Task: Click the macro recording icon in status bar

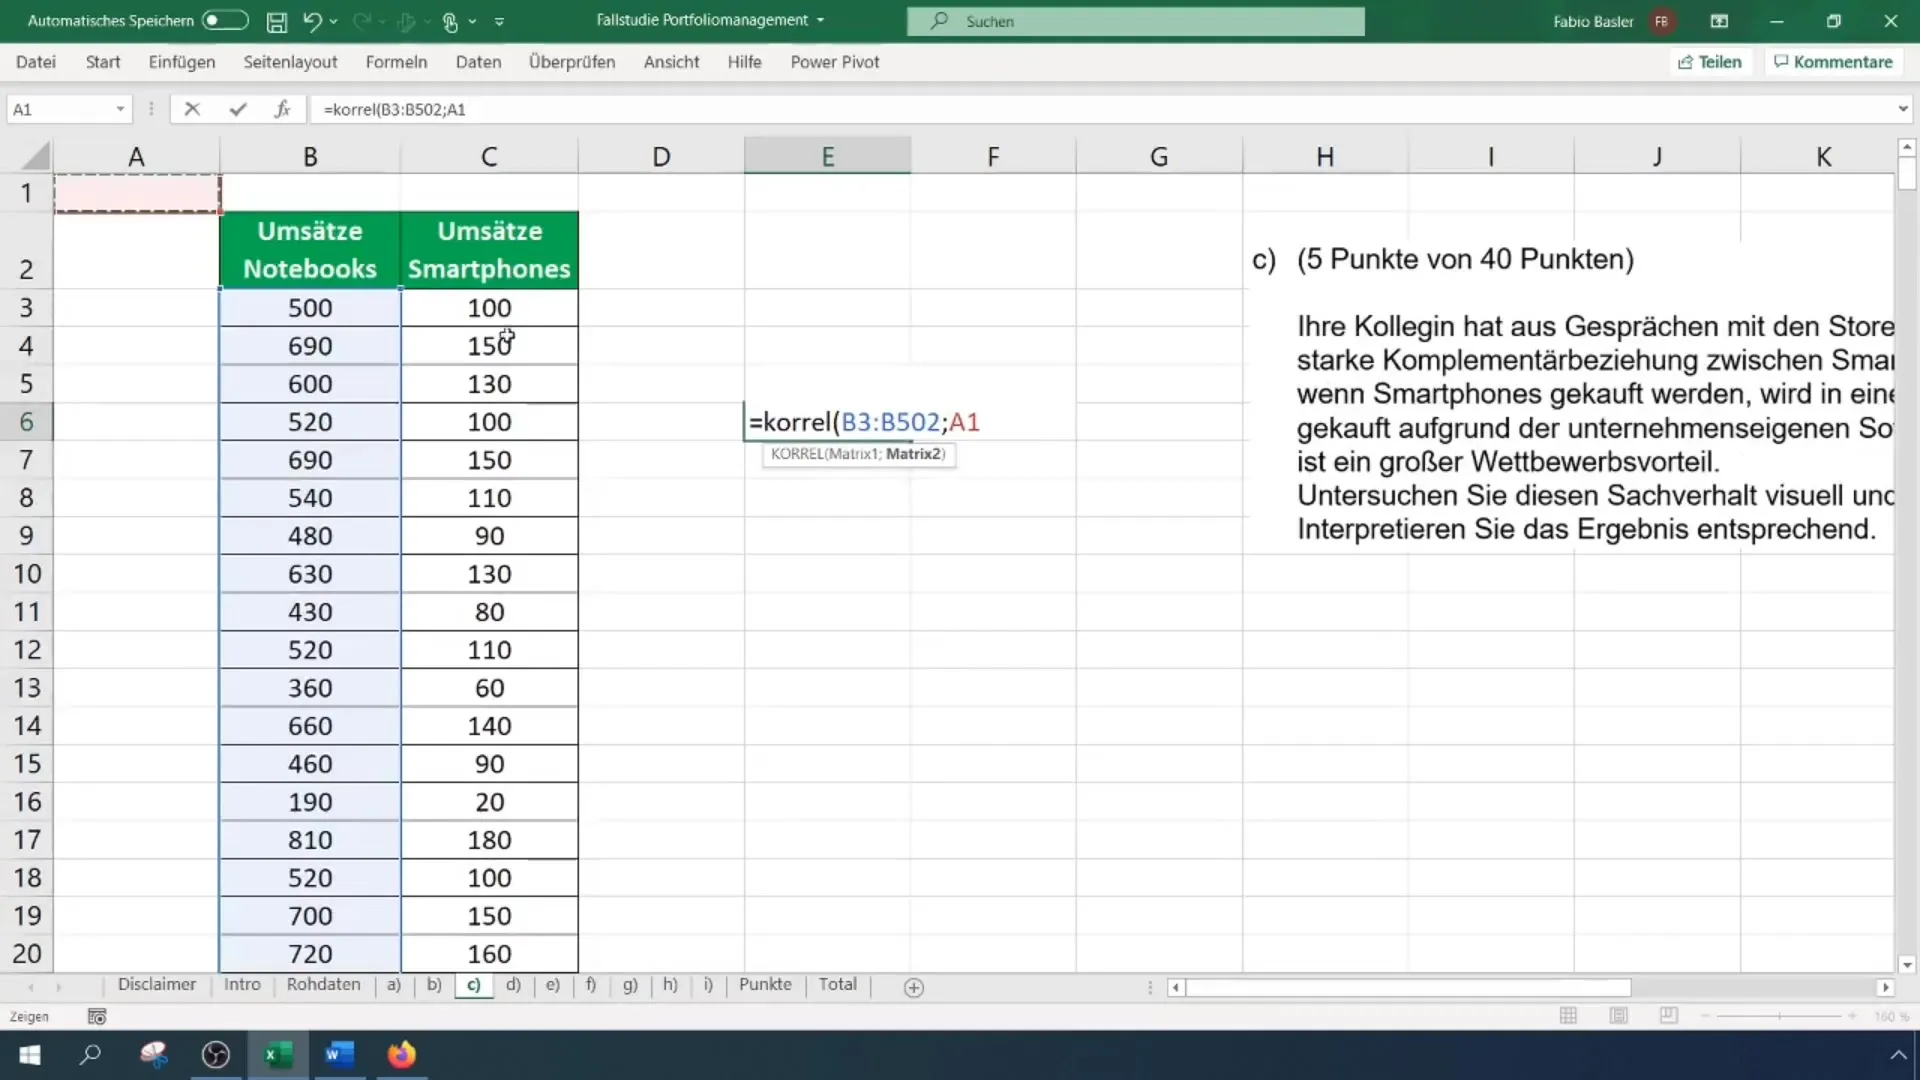Action: coord(97,1017)
